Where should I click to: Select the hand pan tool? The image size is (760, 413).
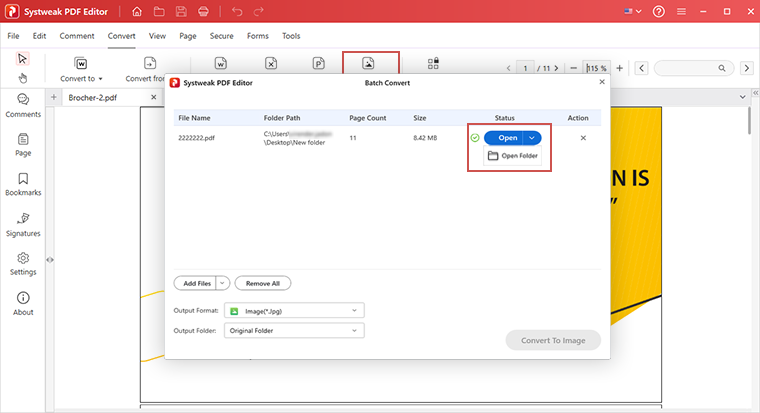(x=22, y=78)
